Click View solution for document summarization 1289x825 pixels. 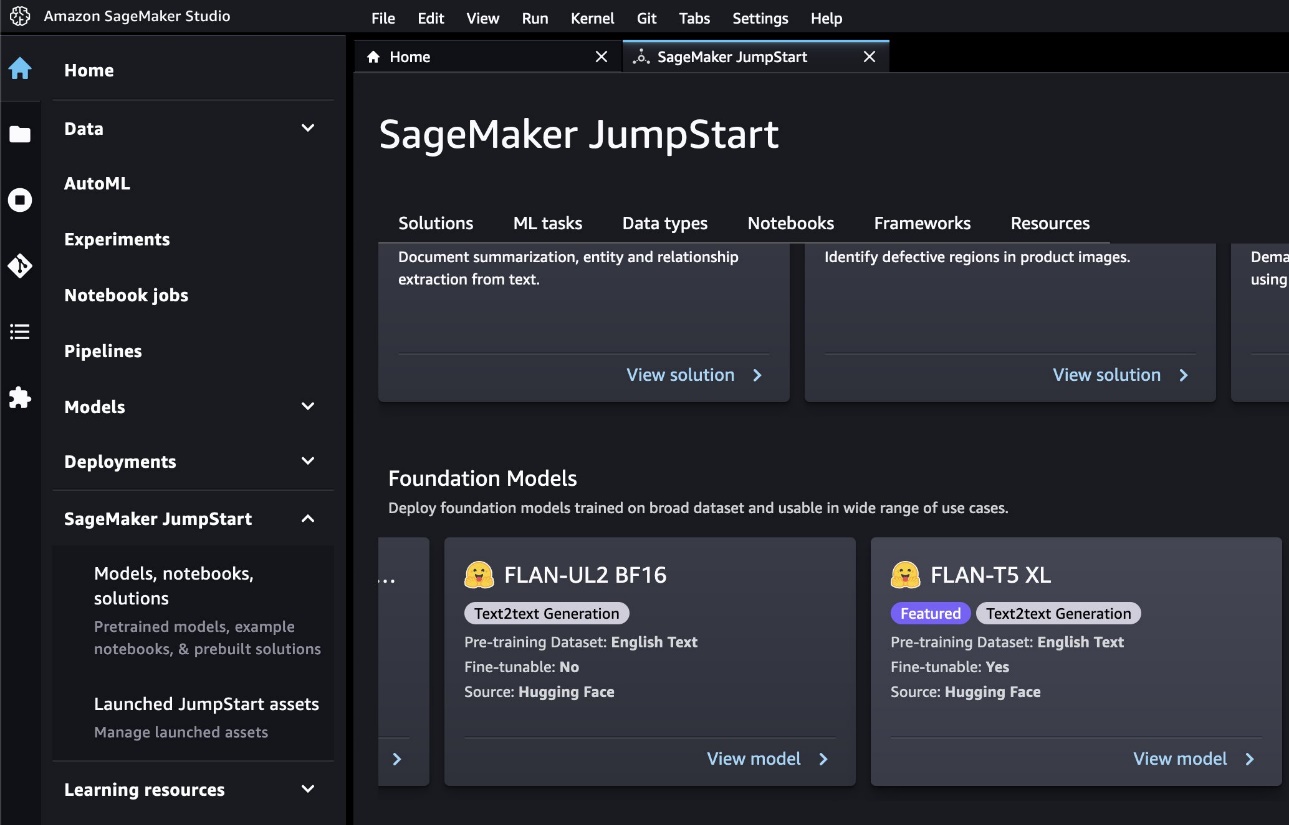(681, 375)
